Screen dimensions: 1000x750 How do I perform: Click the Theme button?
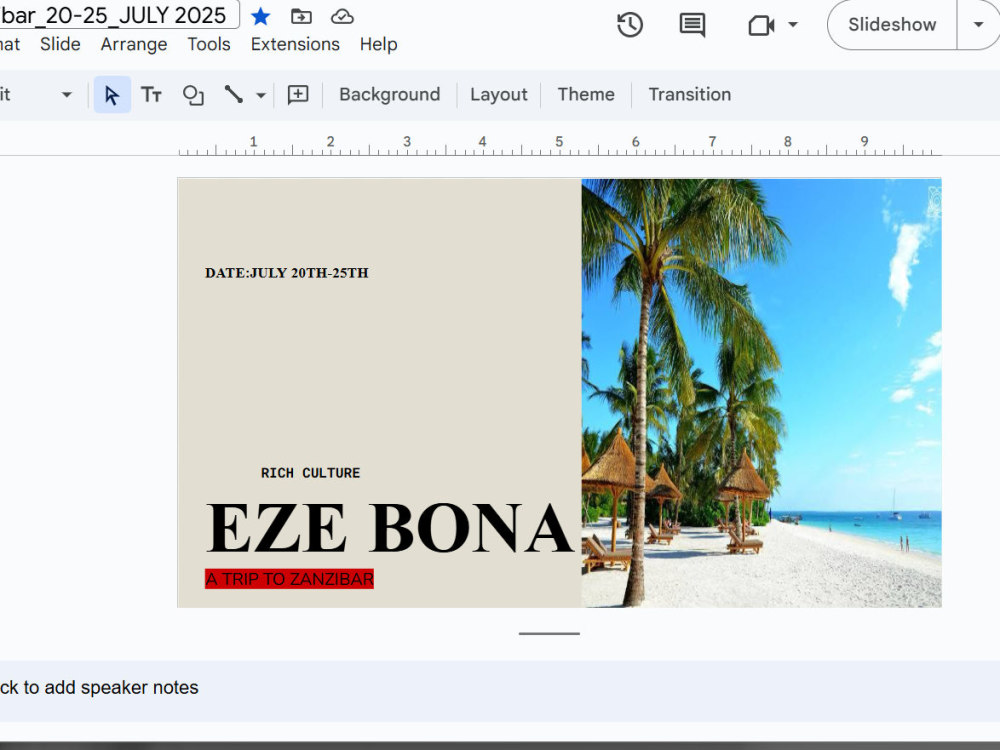586,94
